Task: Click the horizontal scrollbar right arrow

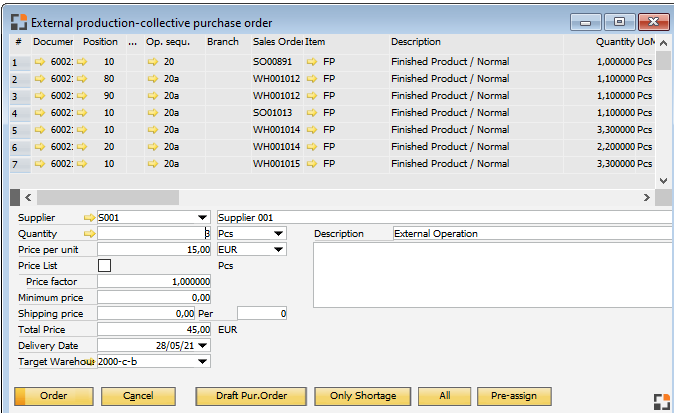Action: click(x=646, y=198)
